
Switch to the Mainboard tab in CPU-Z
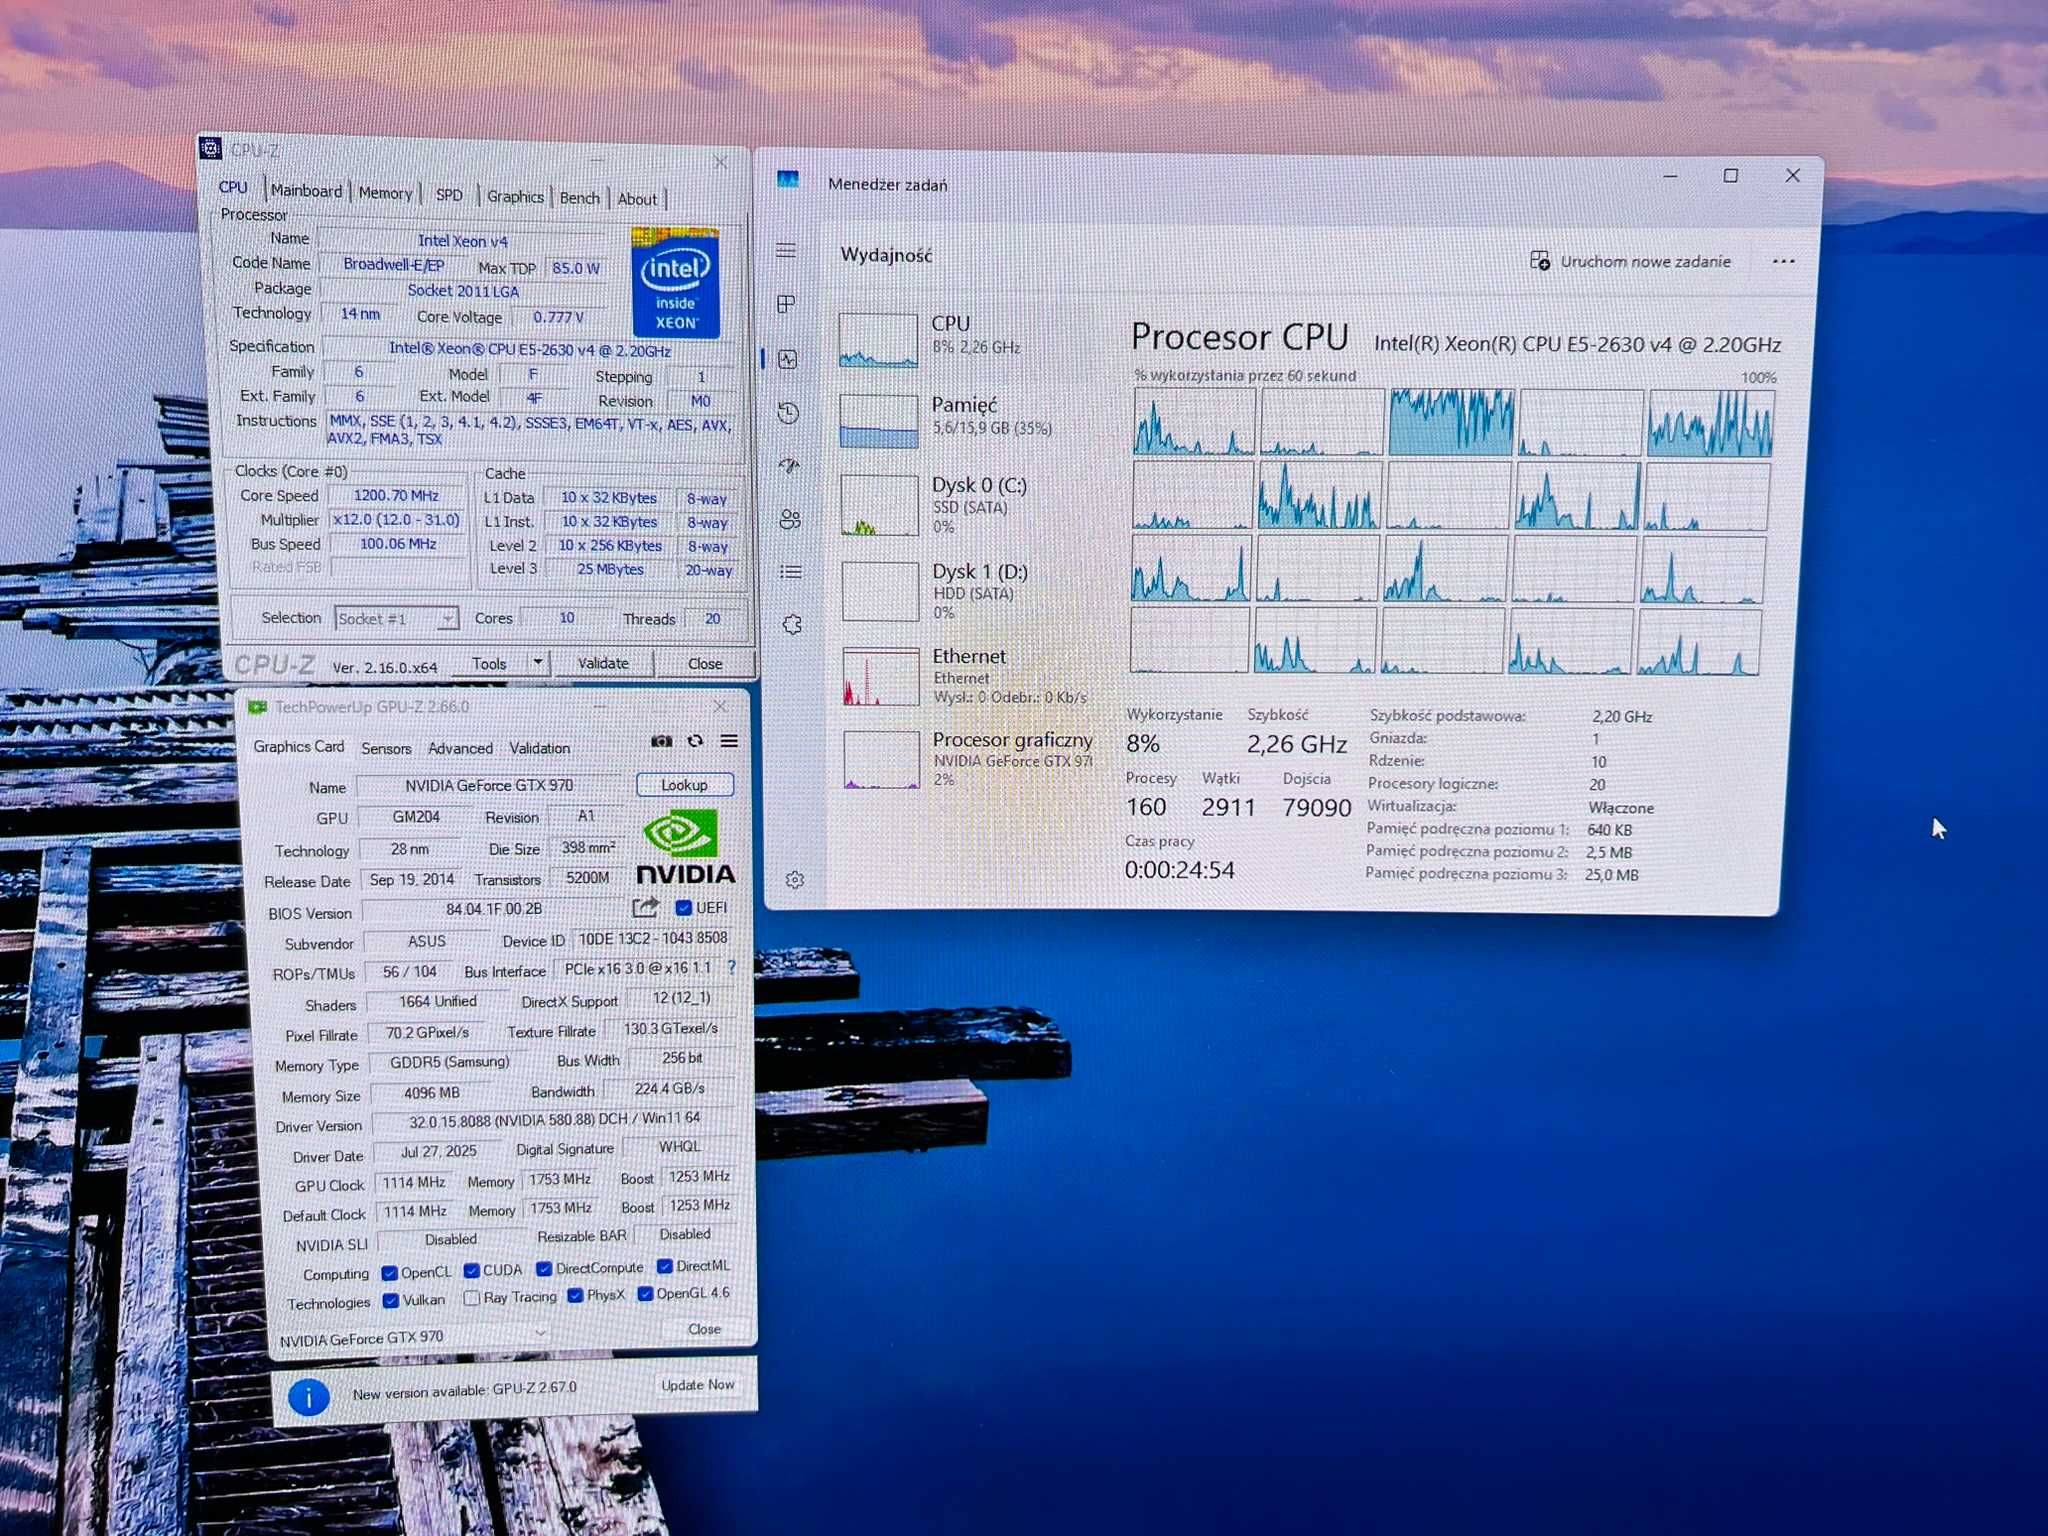pyautogui.click(x=306, y=190)
